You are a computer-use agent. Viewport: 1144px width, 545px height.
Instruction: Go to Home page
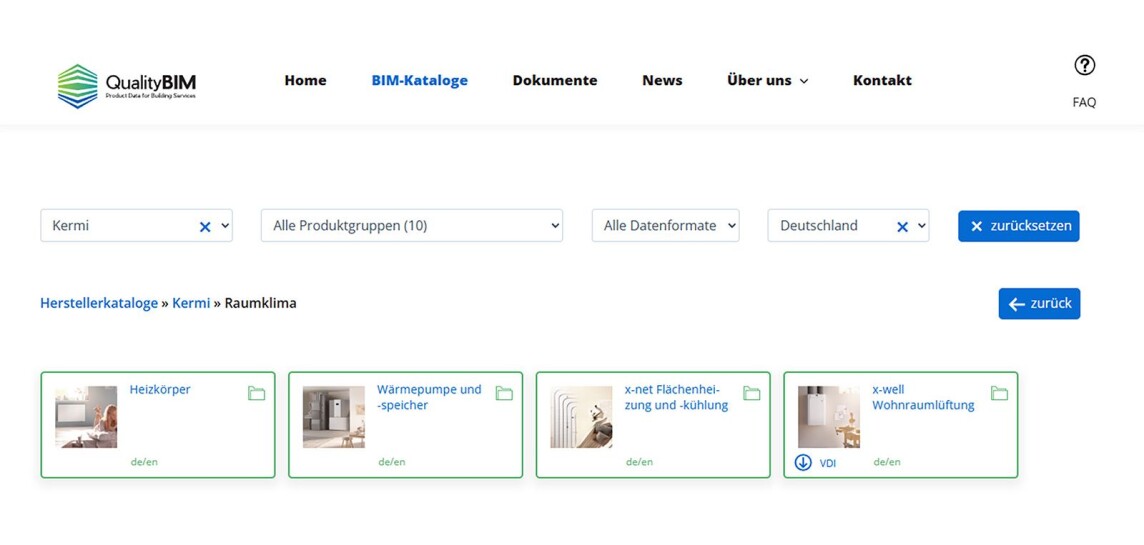tap(306, 80)
